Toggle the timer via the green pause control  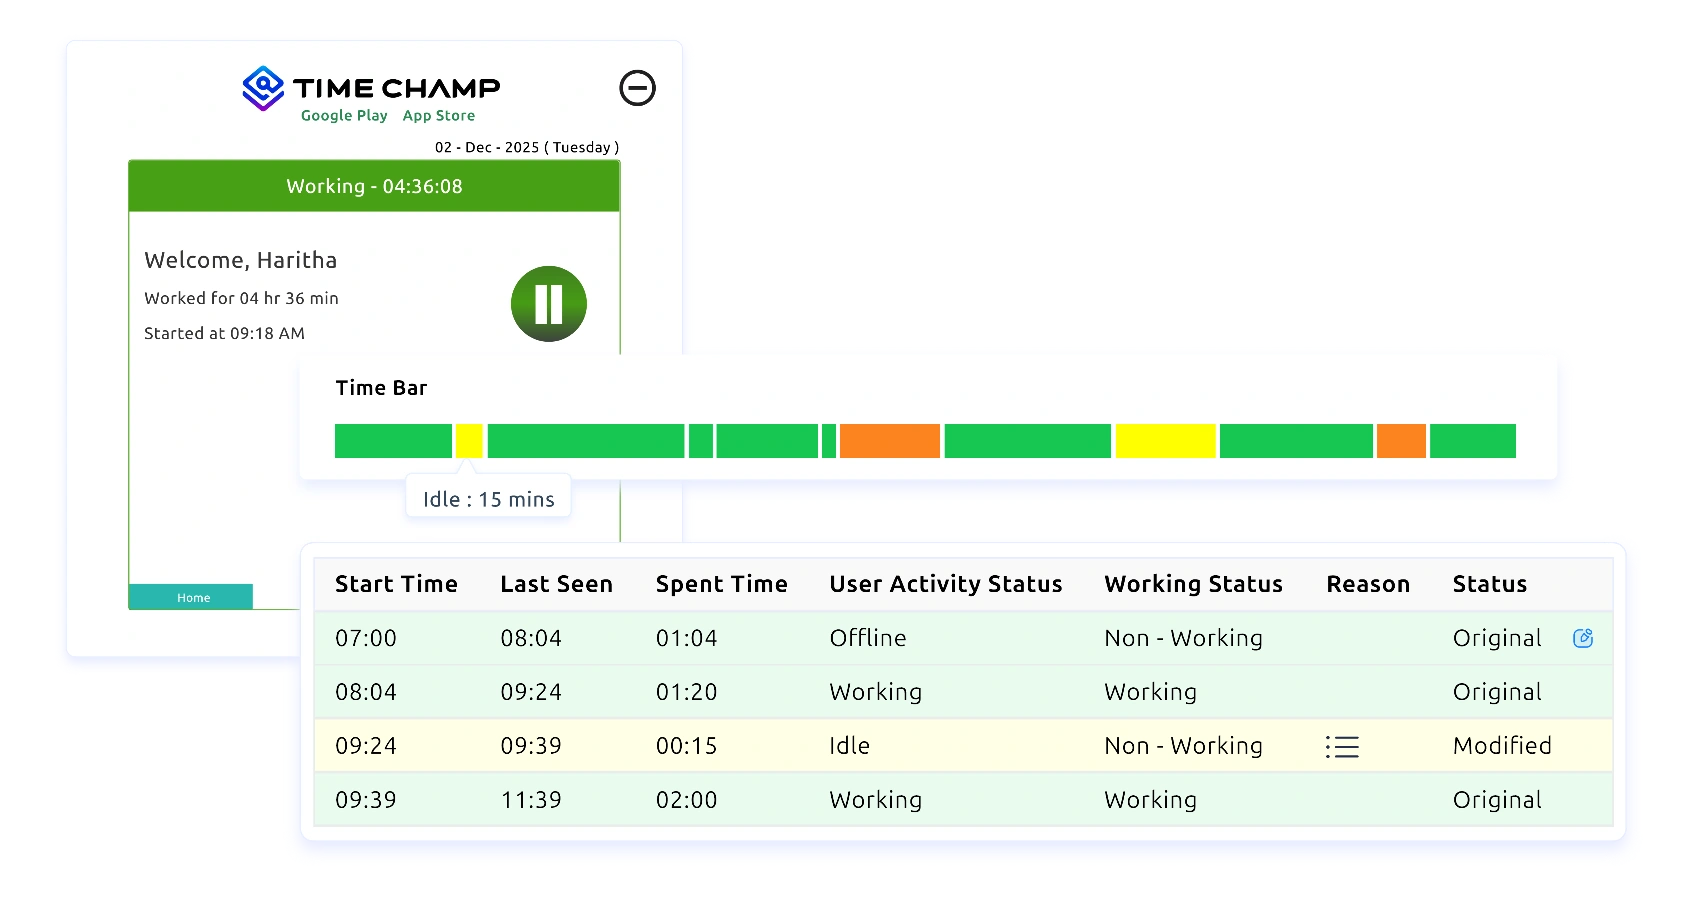click(x=548, y=303)
